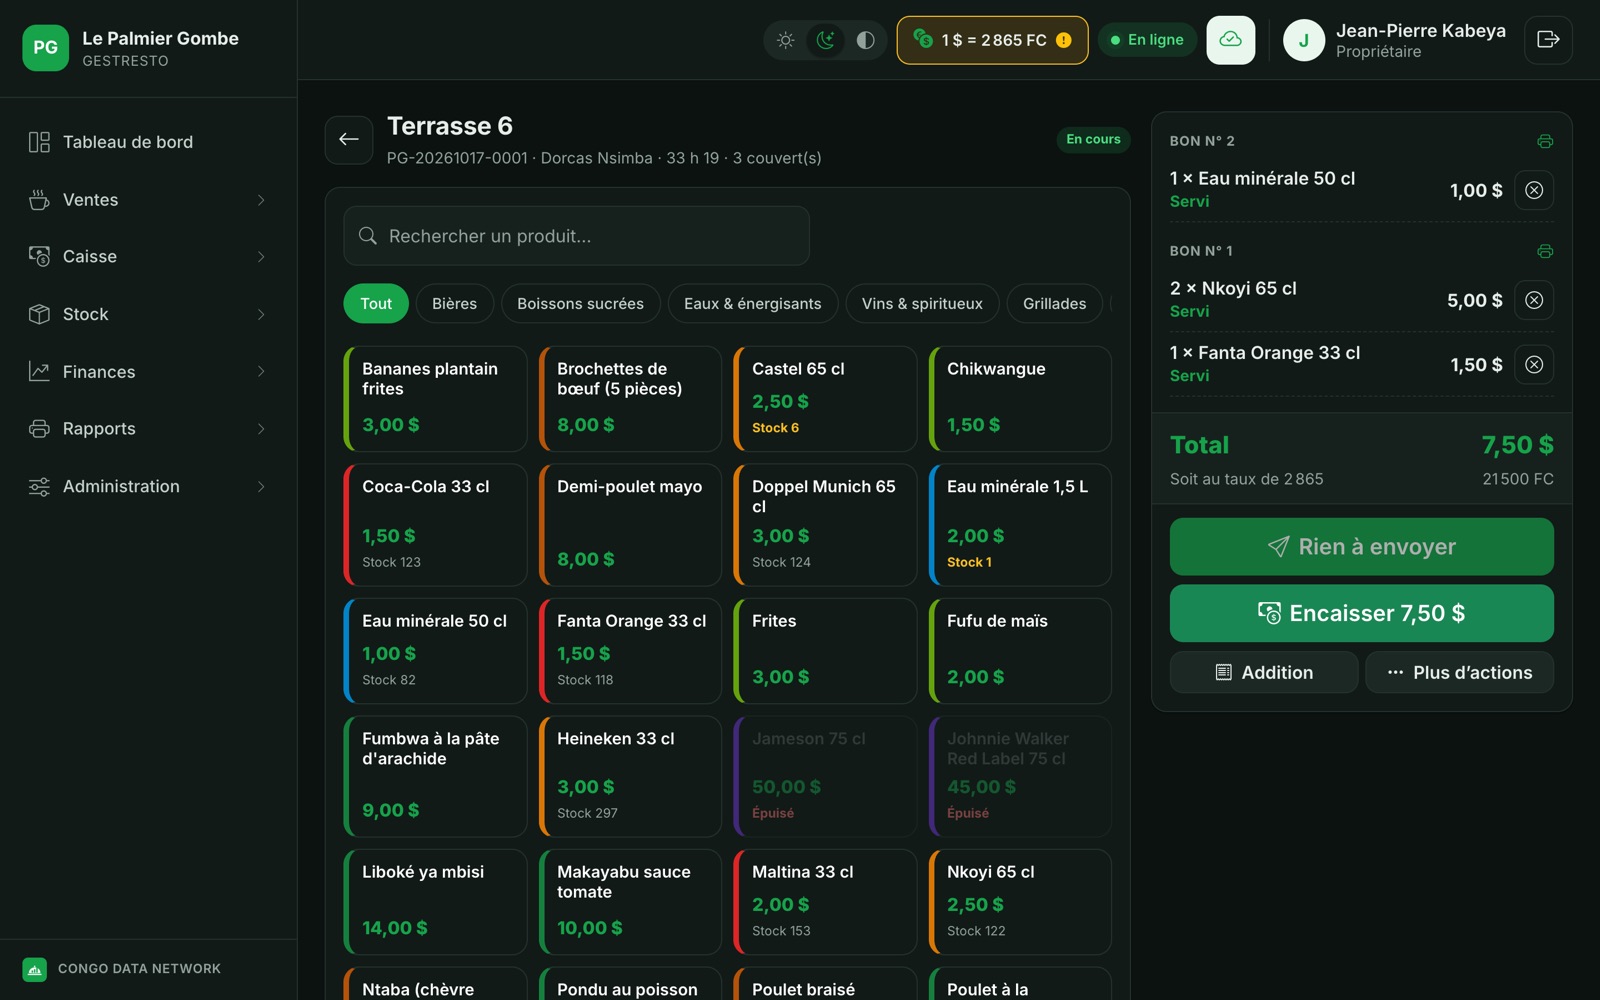The image size is (1600, 1000).
Task: Filter products by Bières
Action: click(454, 304)
